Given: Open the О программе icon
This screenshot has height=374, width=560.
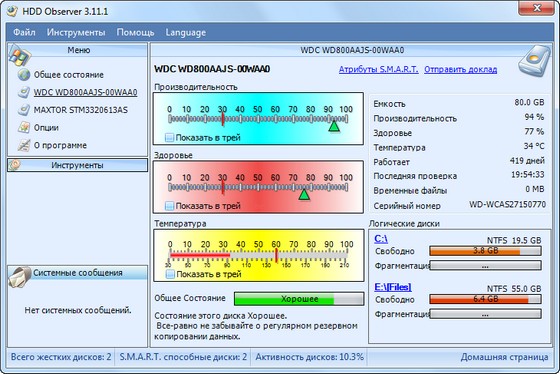Looking at the screenshot, I should point(24,145).
